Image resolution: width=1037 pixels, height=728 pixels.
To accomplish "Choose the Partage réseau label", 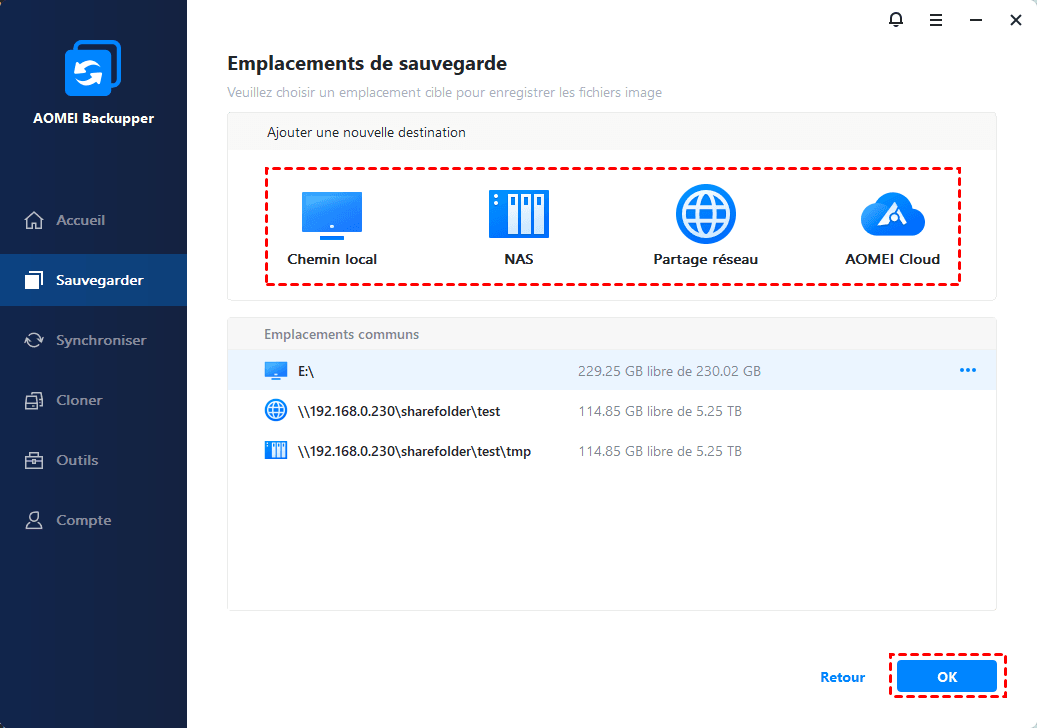I will [x=706, y=260].
